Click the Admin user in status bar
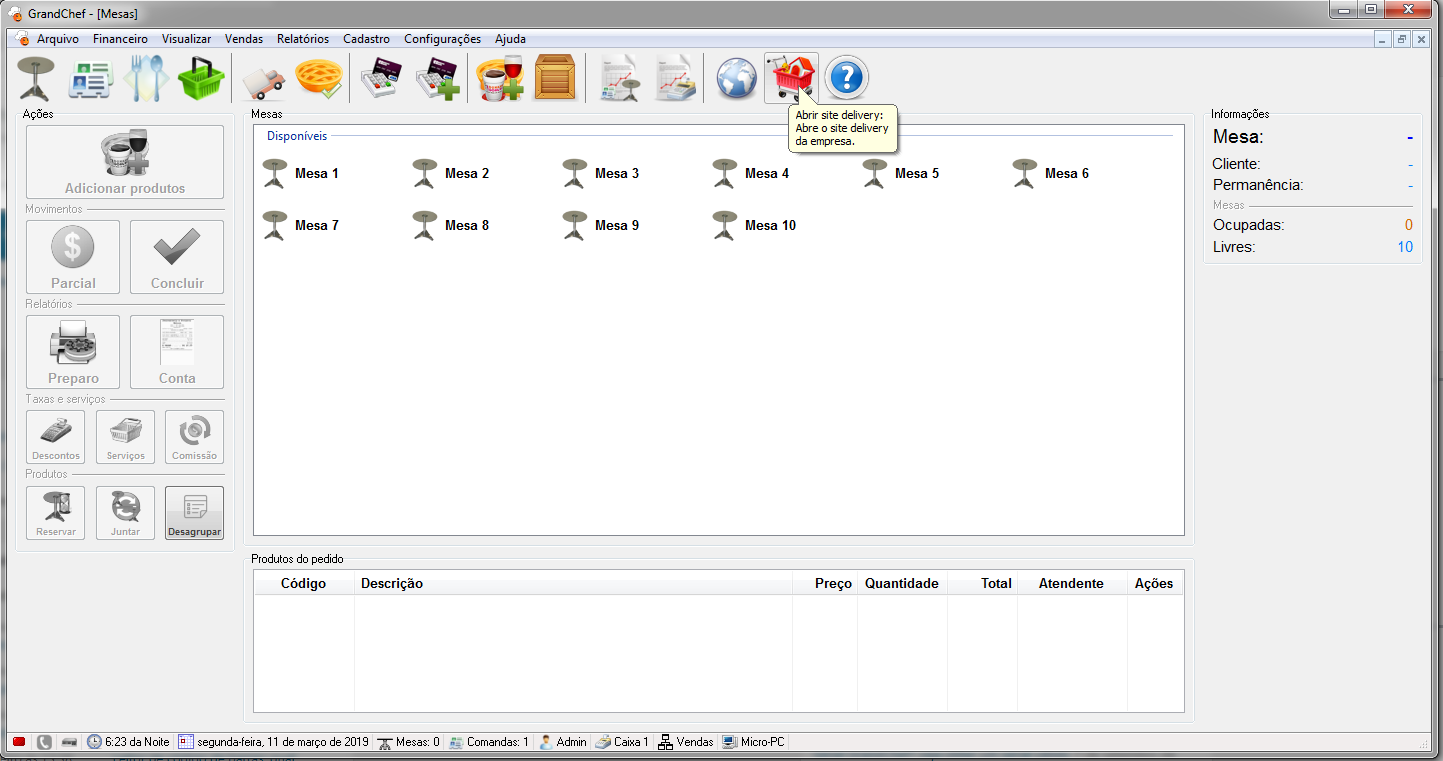The width and height of the screenshot is (1443, 761). [x=563, y=742]
